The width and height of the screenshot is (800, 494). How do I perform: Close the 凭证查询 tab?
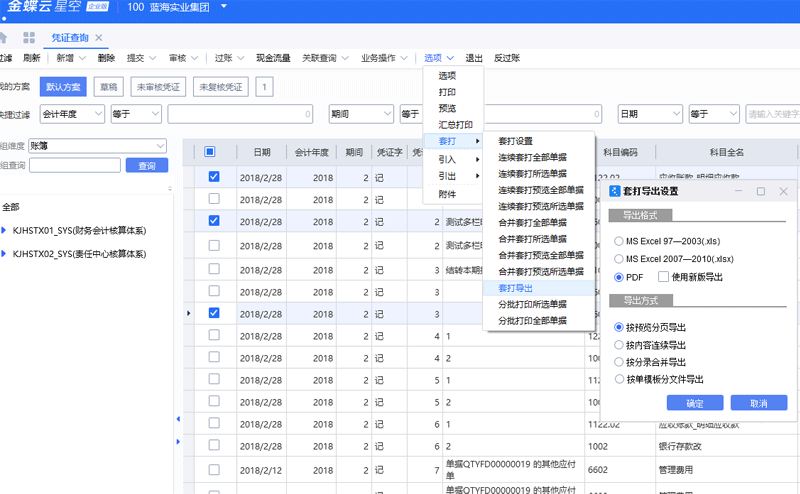coord(99,38)
